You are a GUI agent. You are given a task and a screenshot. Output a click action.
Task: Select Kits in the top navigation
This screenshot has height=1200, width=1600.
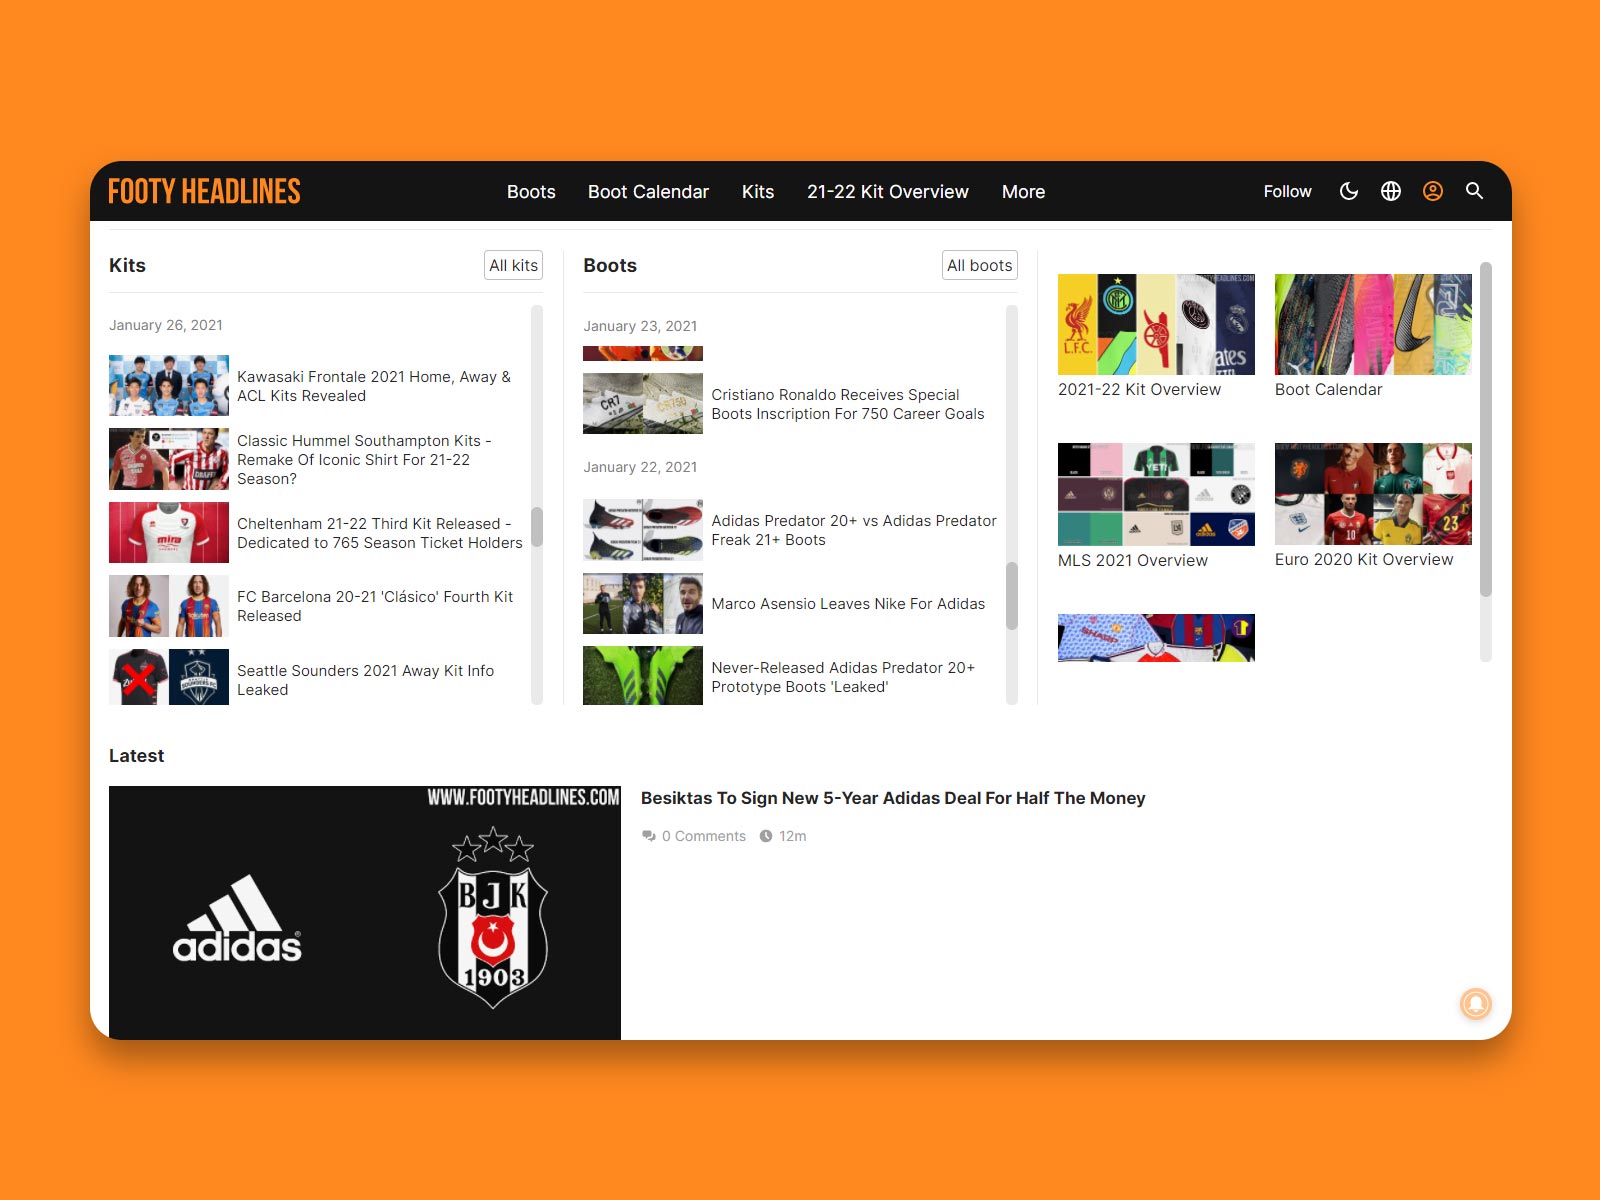point(758,192)
